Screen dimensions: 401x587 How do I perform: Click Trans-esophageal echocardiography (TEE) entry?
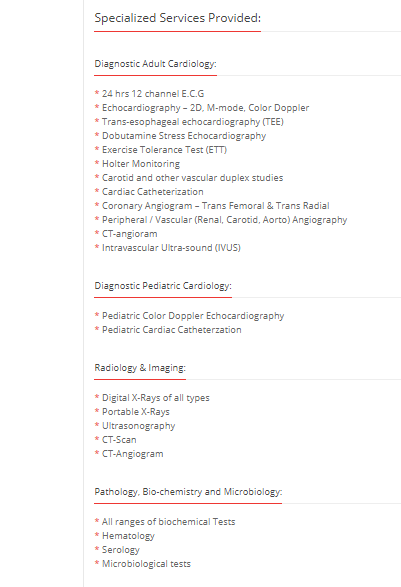pos(193,122)
